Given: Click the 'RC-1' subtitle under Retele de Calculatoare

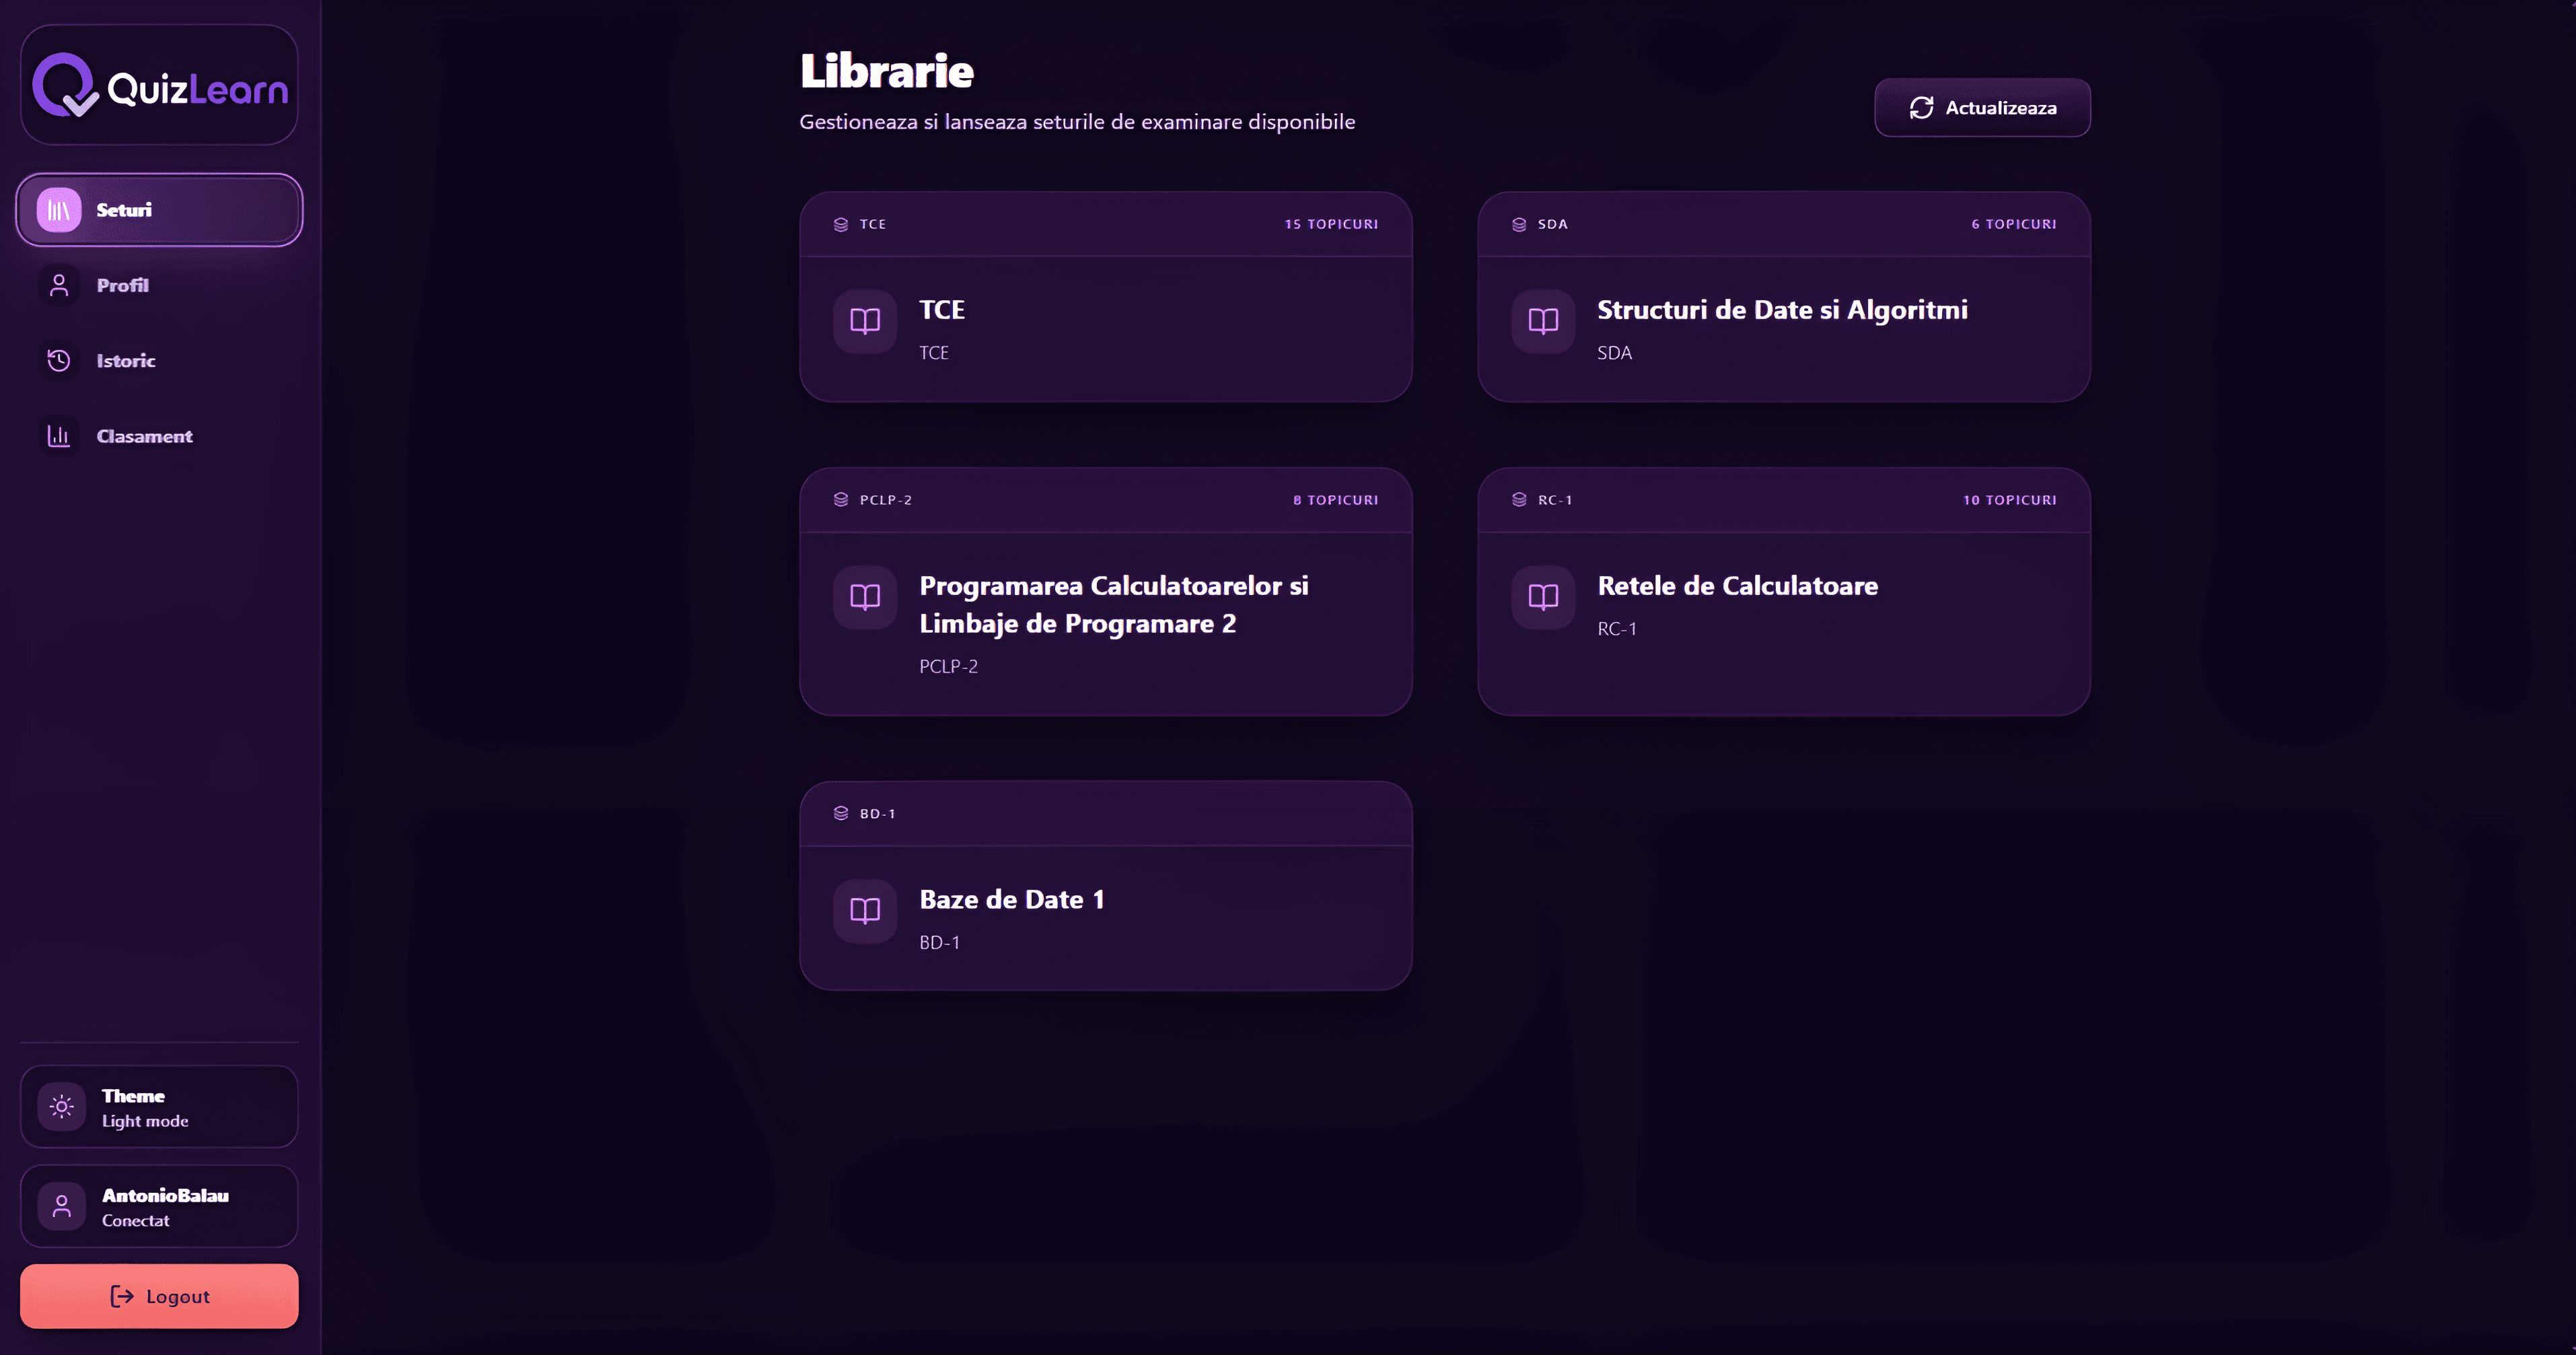Looking at the screenshot, I should (1617, 629).
